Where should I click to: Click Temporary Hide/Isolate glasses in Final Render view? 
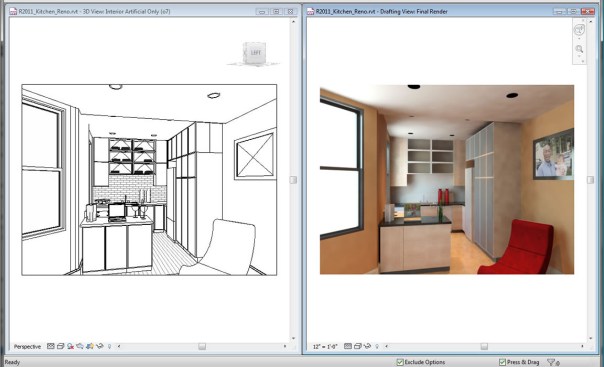(x=367, y=346)
